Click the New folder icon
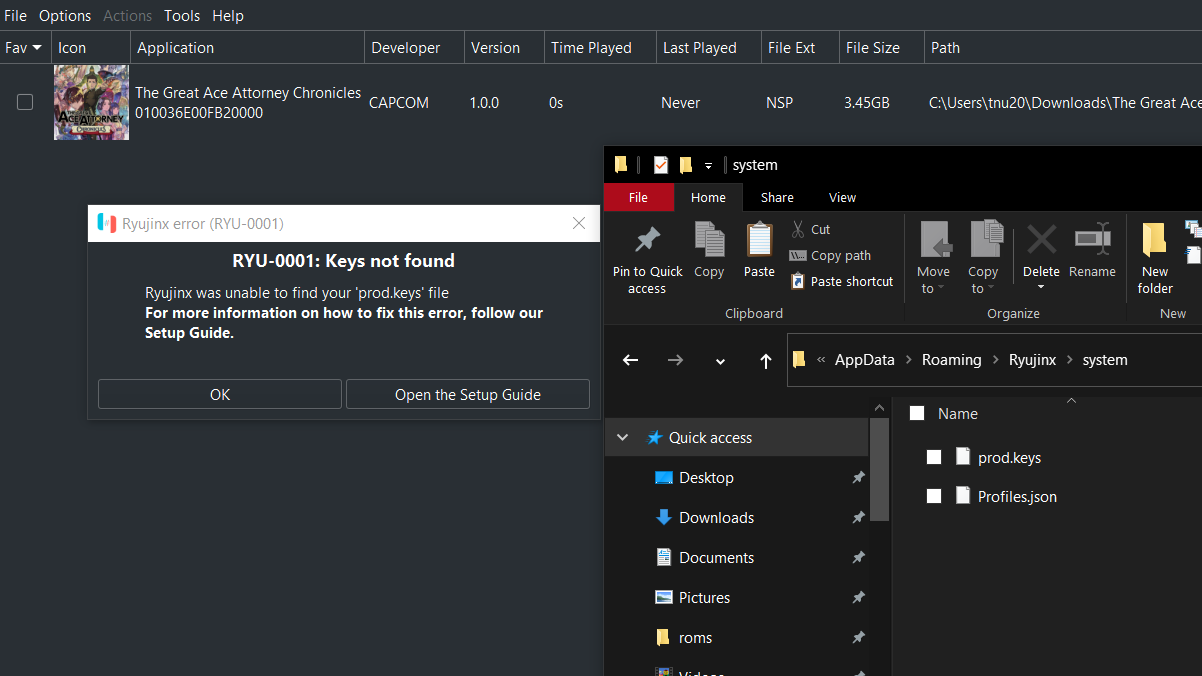The image size is (1202, 676). click(x=1154, y=241)
